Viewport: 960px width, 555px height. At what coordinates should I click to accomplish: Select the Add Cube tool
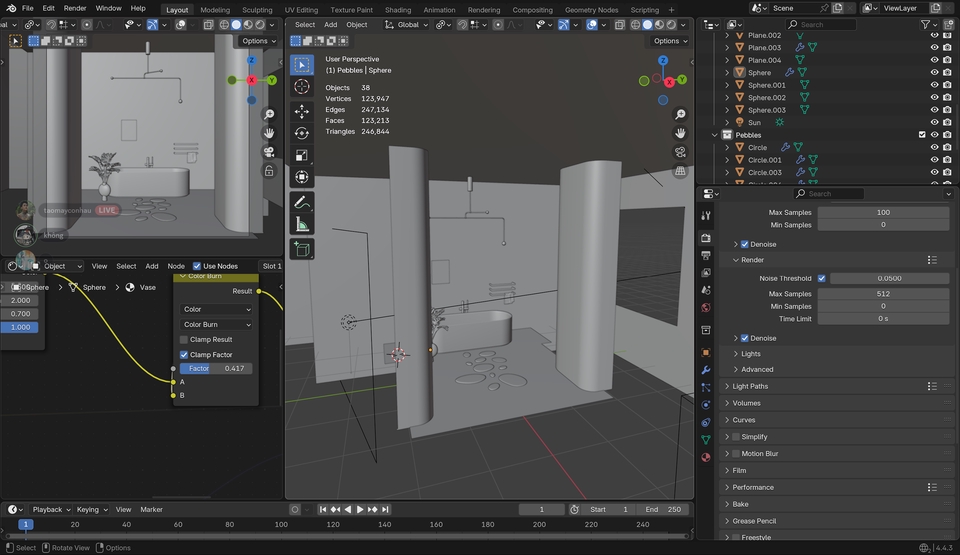(x=302, y=249)
